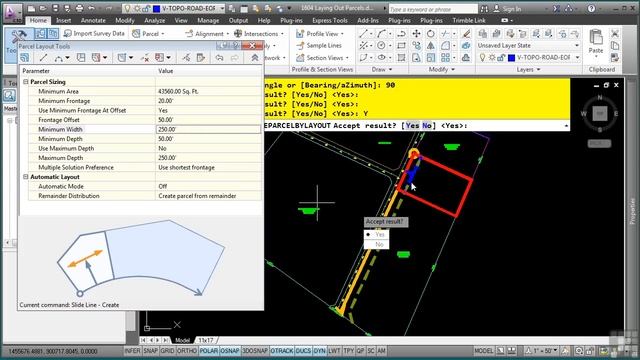
Task: Collapse the Automatic Layout section
Action: click(26, 177)
